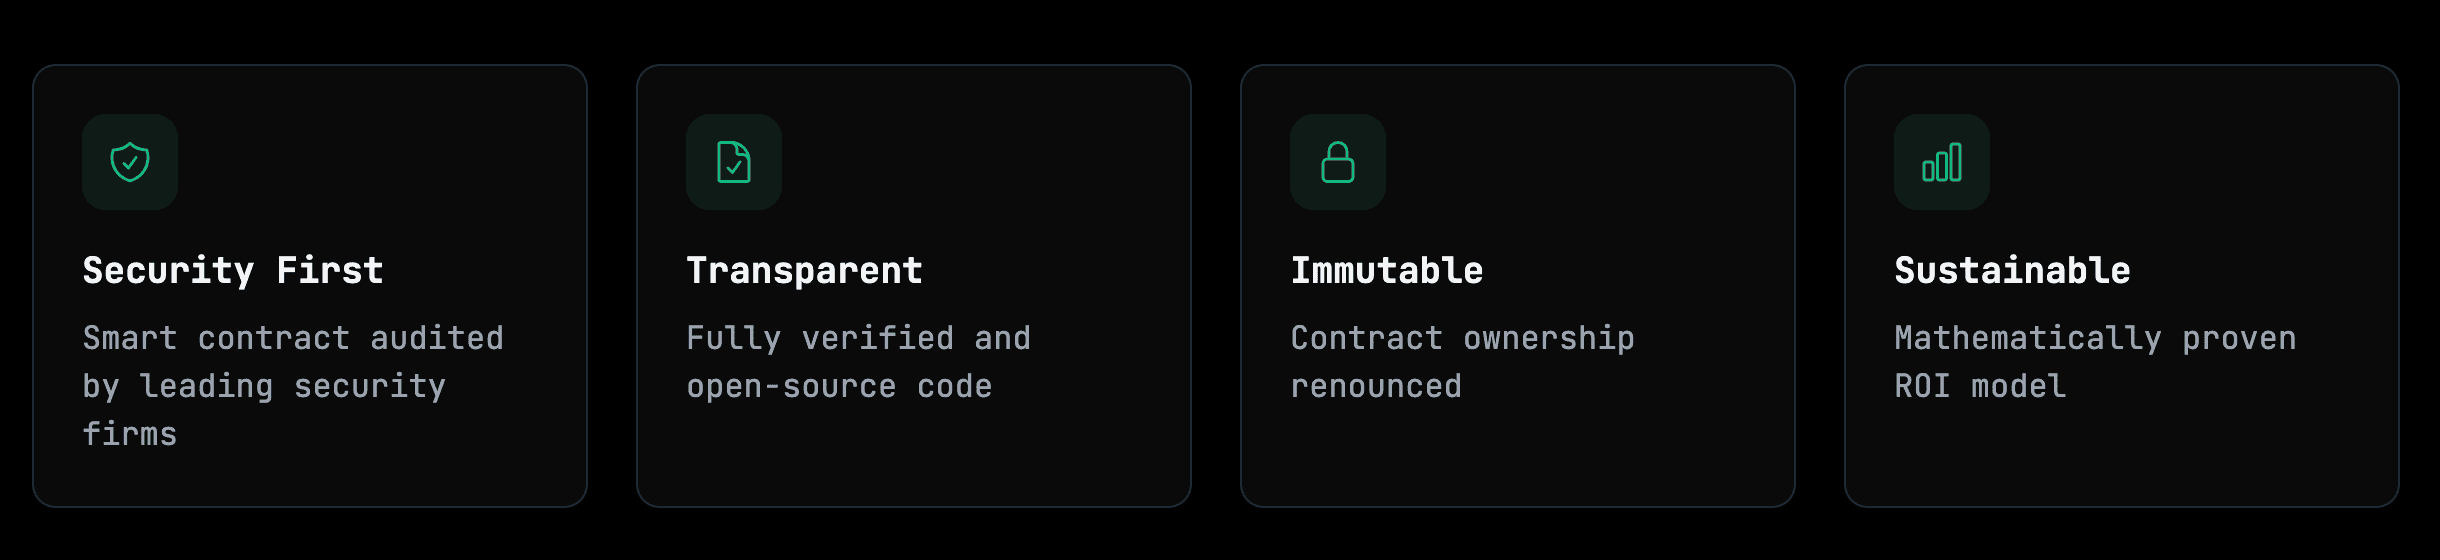
Task: Click 'by leading security' line
Action: (264, 387)
